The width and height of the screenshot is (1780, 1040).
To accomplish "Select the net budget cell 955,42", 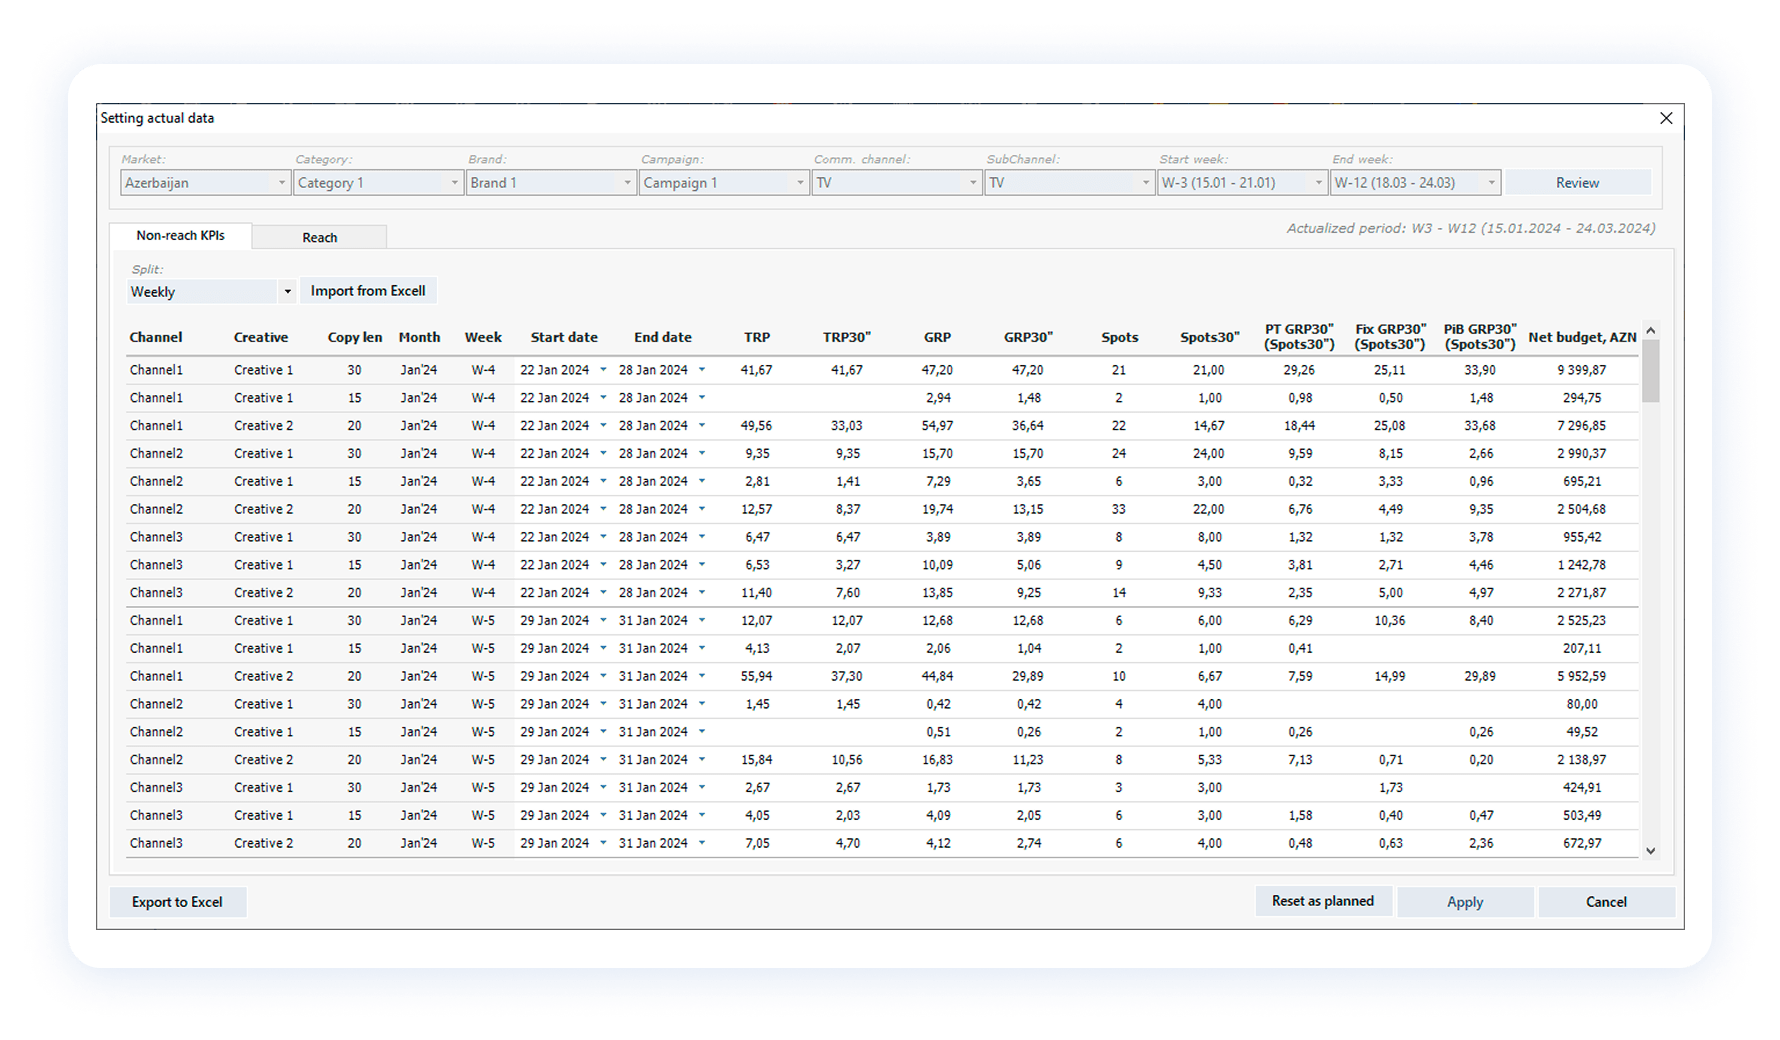I will [x=1582, y=538].
